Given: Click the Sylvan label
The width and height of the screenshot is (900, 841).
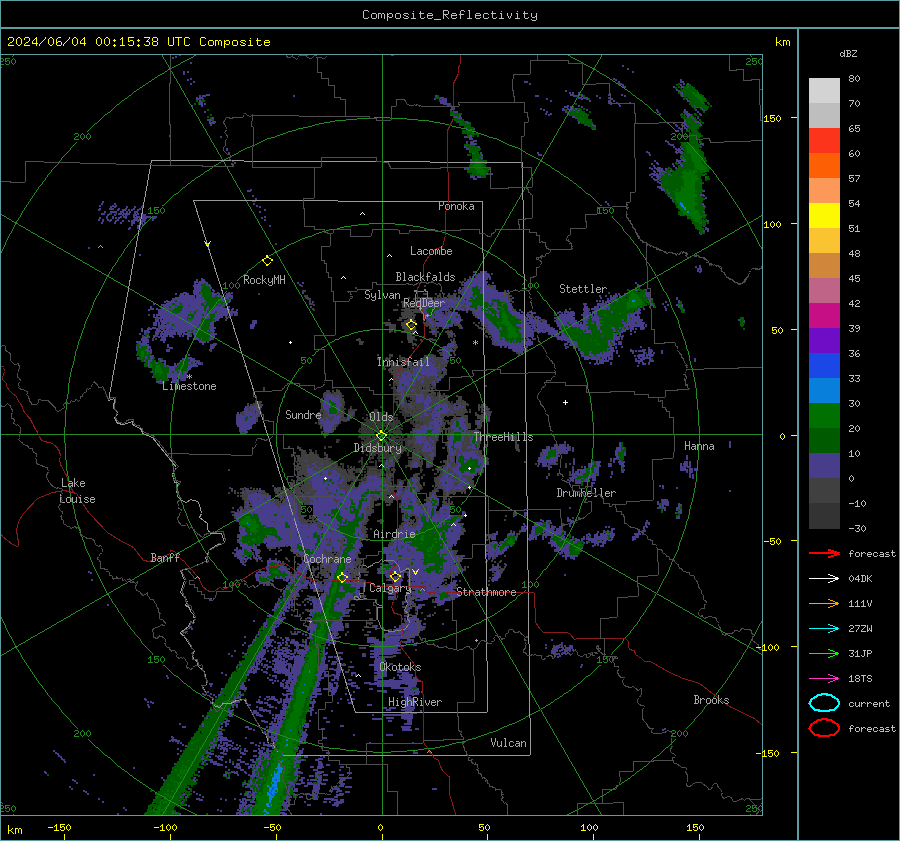Looking at the screenshot, I should click(382, 295).
